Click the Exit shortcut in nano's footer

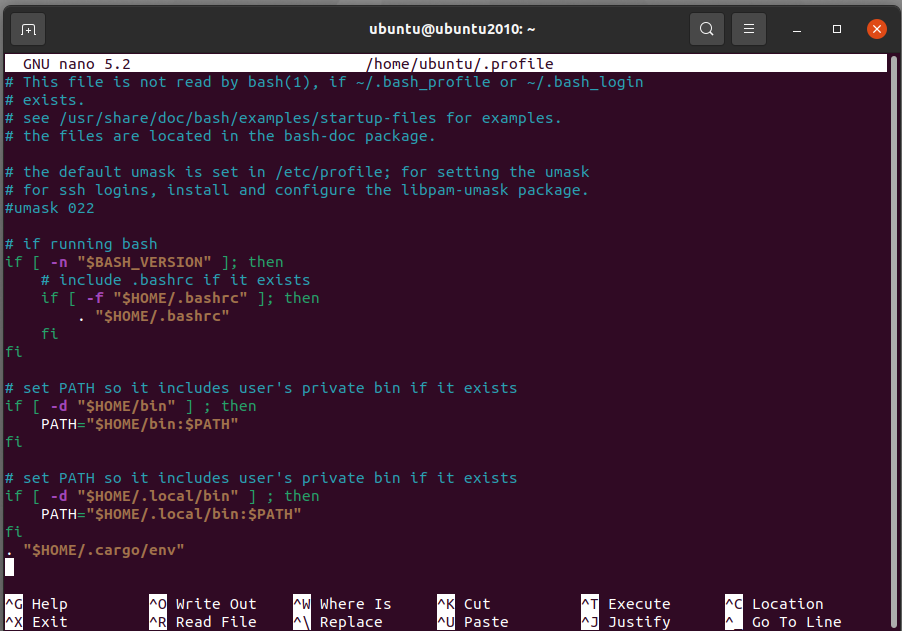coord(50,621)
